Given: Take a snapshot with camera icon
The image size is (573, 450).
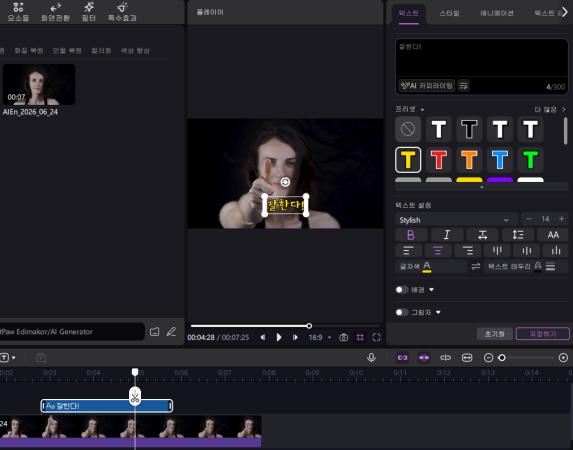Looking at the screenshot, I should pos(344,337).
